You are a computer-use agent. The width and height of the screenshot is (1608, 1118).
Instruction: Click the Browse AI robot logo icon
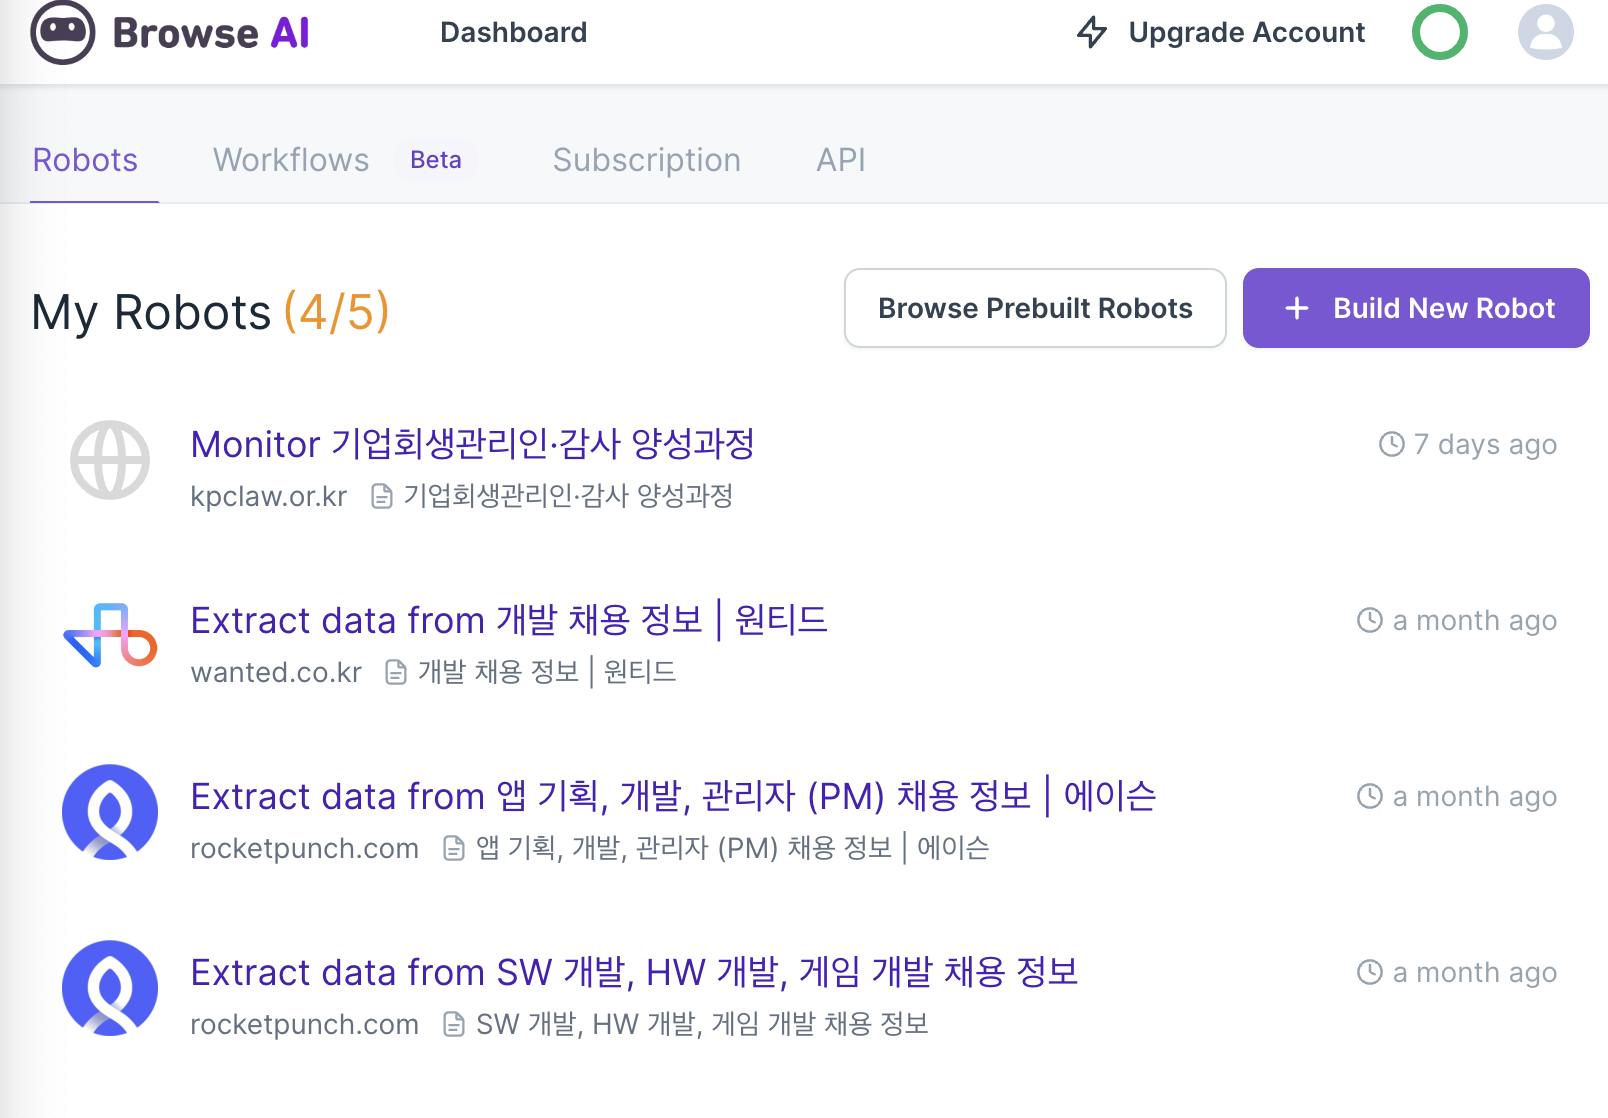click(x=63, y=32)
